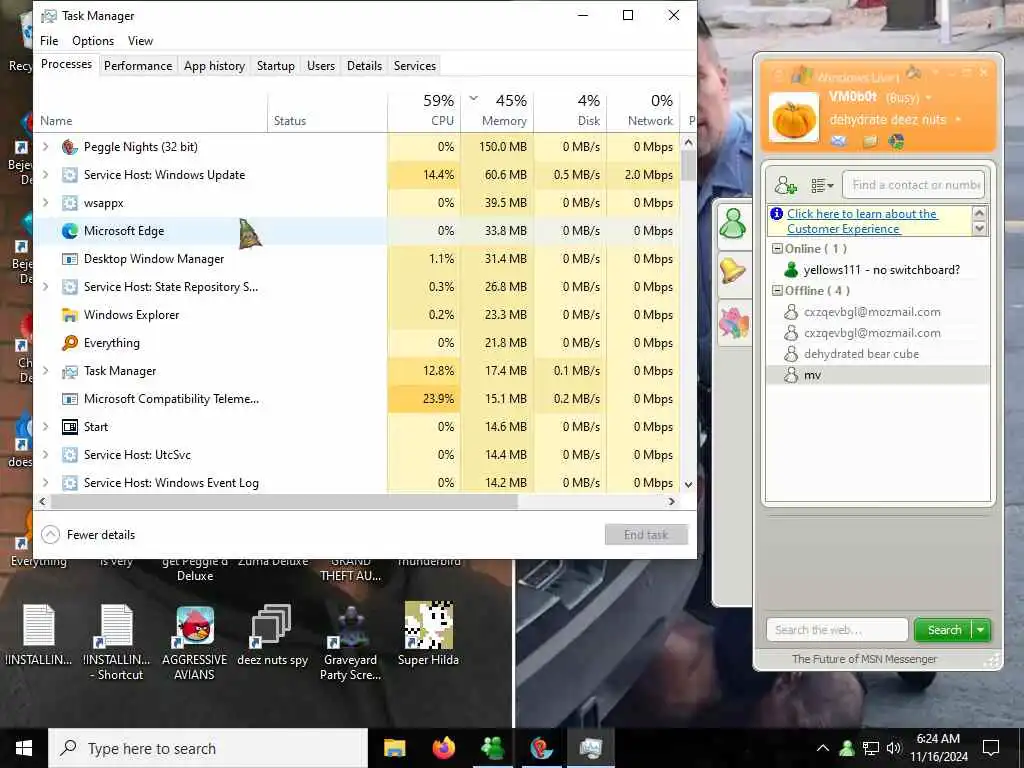Image resolution: width=1024 pixels, height=768 pixels.
Task: Show hidden system tray icons
Action: click(x=823, y=748)
